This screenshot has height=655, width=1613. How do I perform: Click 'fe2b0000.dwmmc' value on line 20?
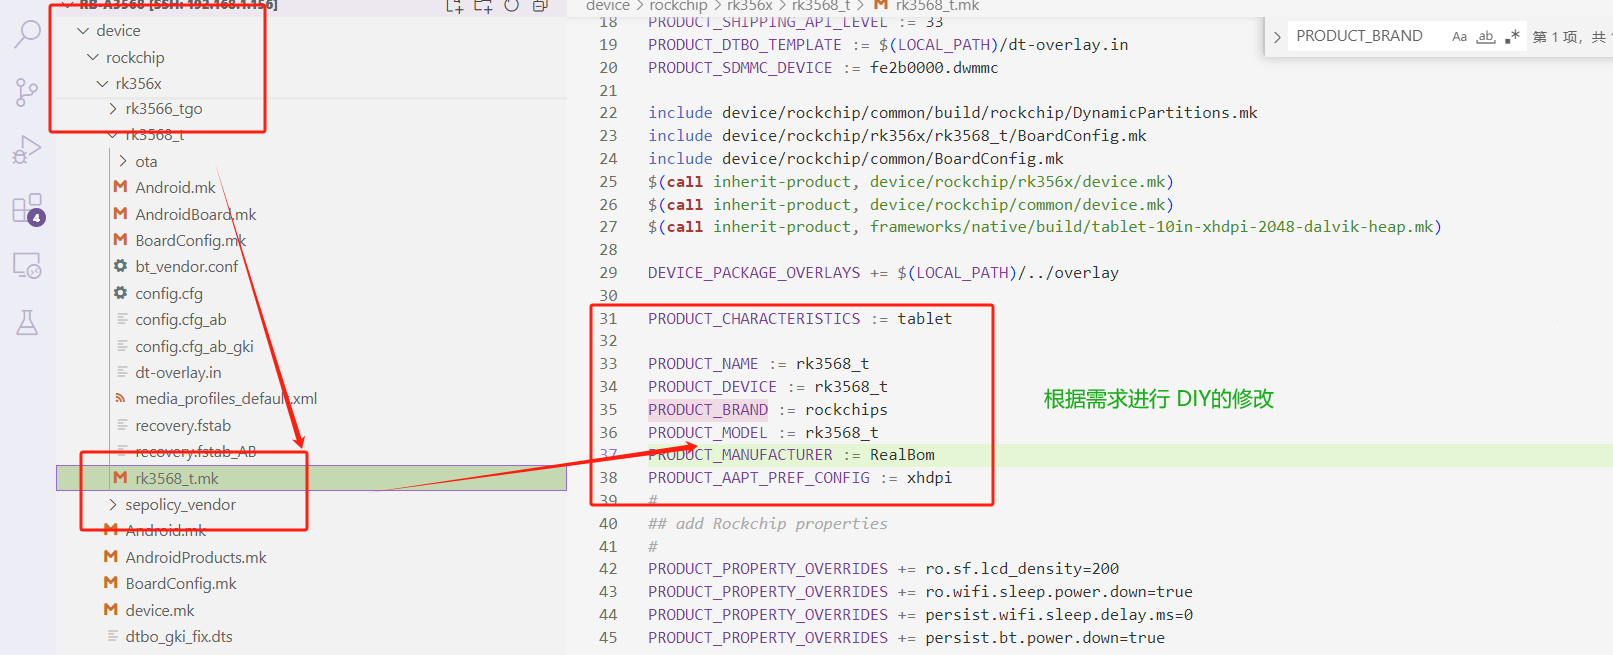tap(934, 68)
